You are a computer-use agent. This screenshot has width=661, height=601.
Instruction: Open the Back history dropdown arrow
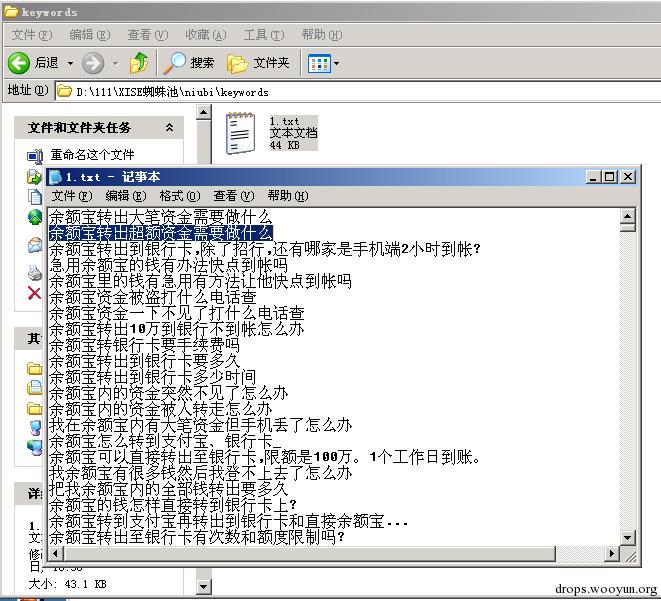coord(70,64)
